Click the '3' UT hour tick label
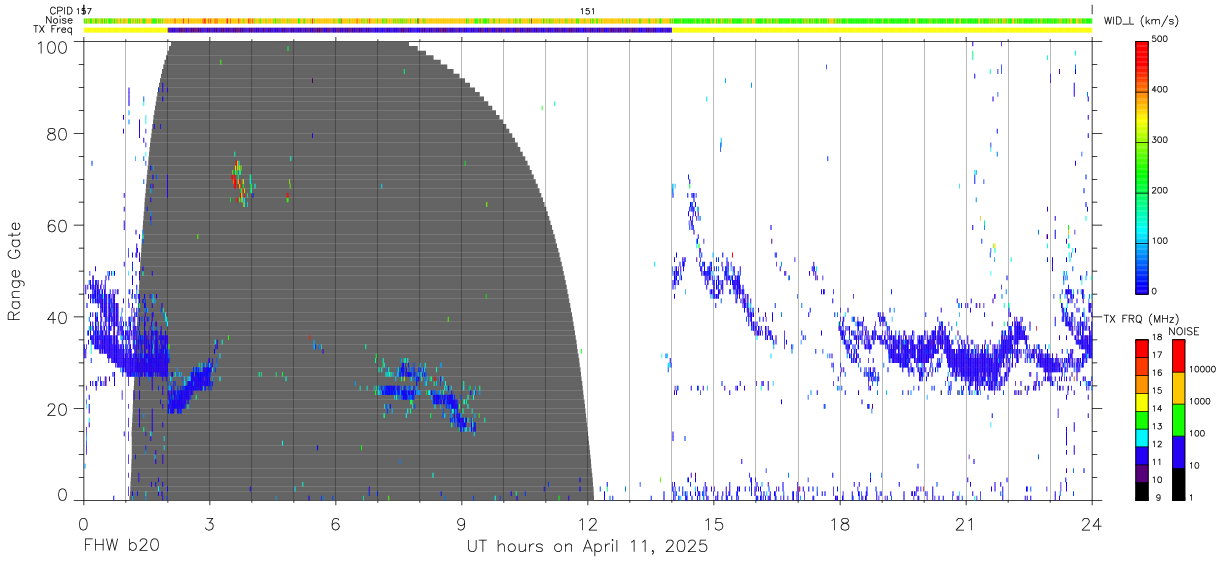Image resolution: width=1228 pixels, height=567 pixels. 209,524
